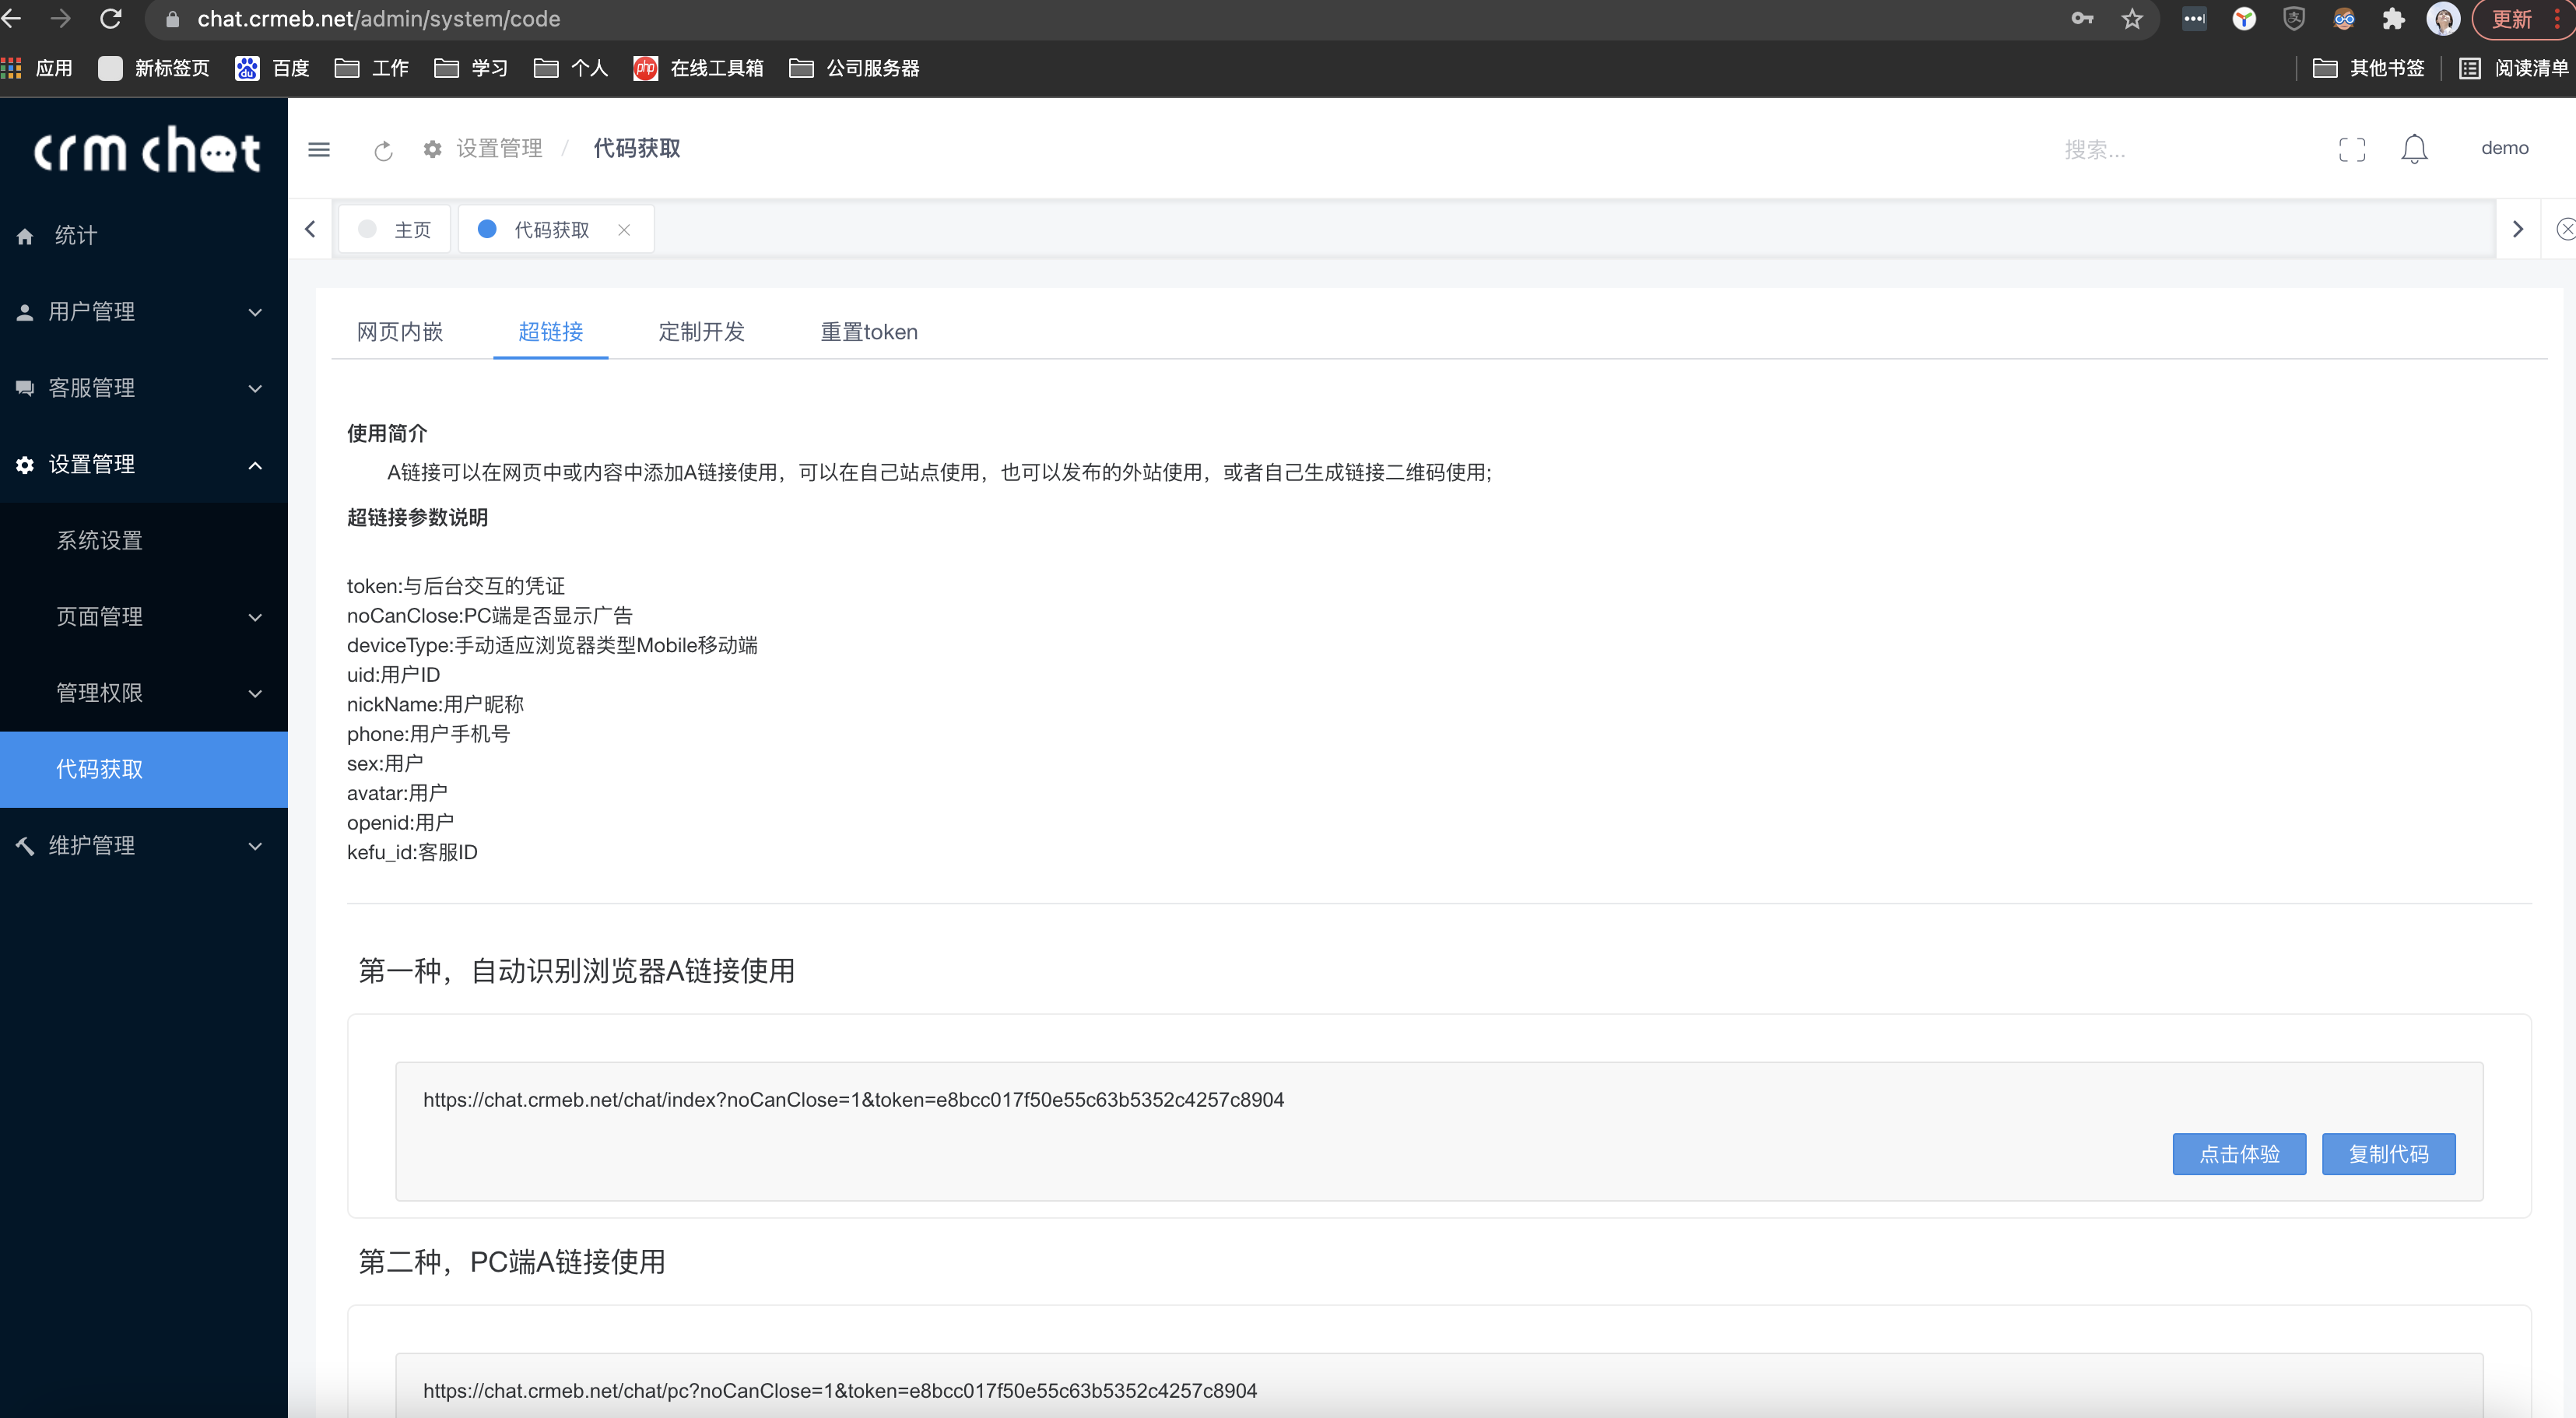Click the 在线工具箱 bookmark icon

pos(646,68)
